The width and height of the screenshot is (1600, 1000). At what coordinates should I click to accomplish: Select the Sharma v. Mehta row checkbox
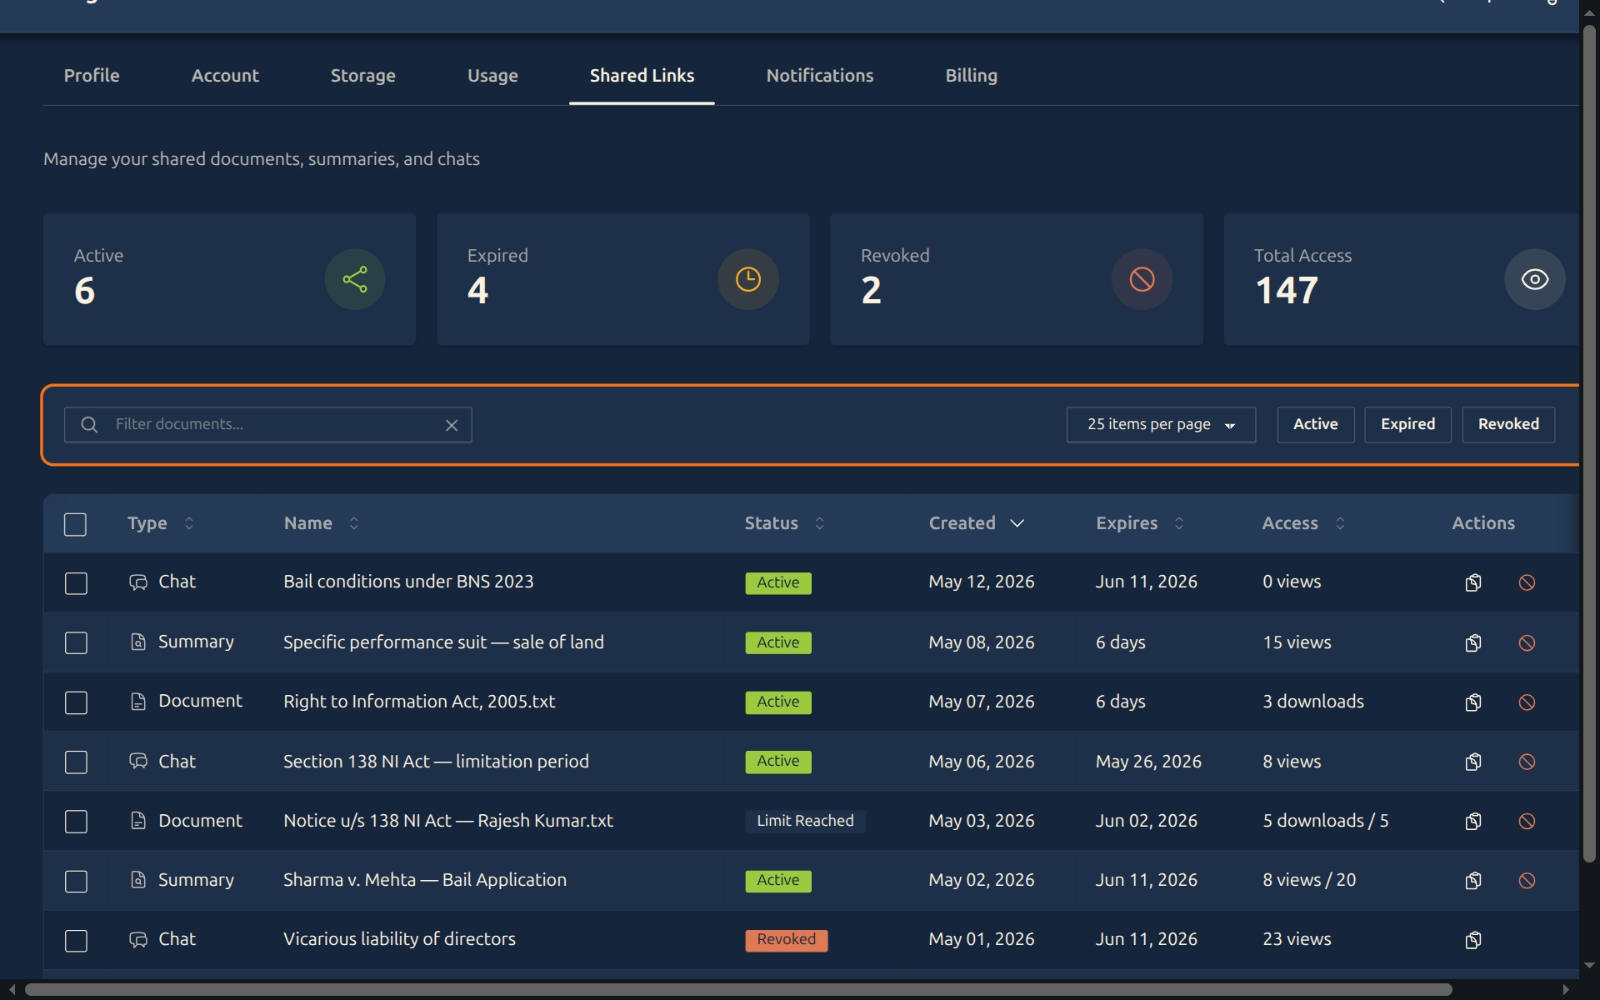click(76, 881)
